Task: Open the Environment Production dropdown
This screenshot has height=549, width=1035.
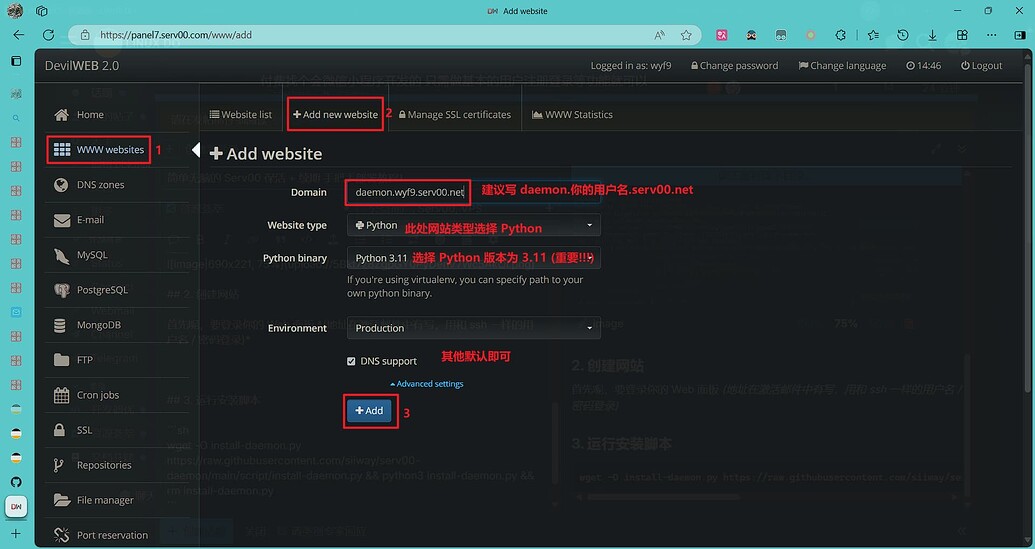Action: [x=474, y=328]
